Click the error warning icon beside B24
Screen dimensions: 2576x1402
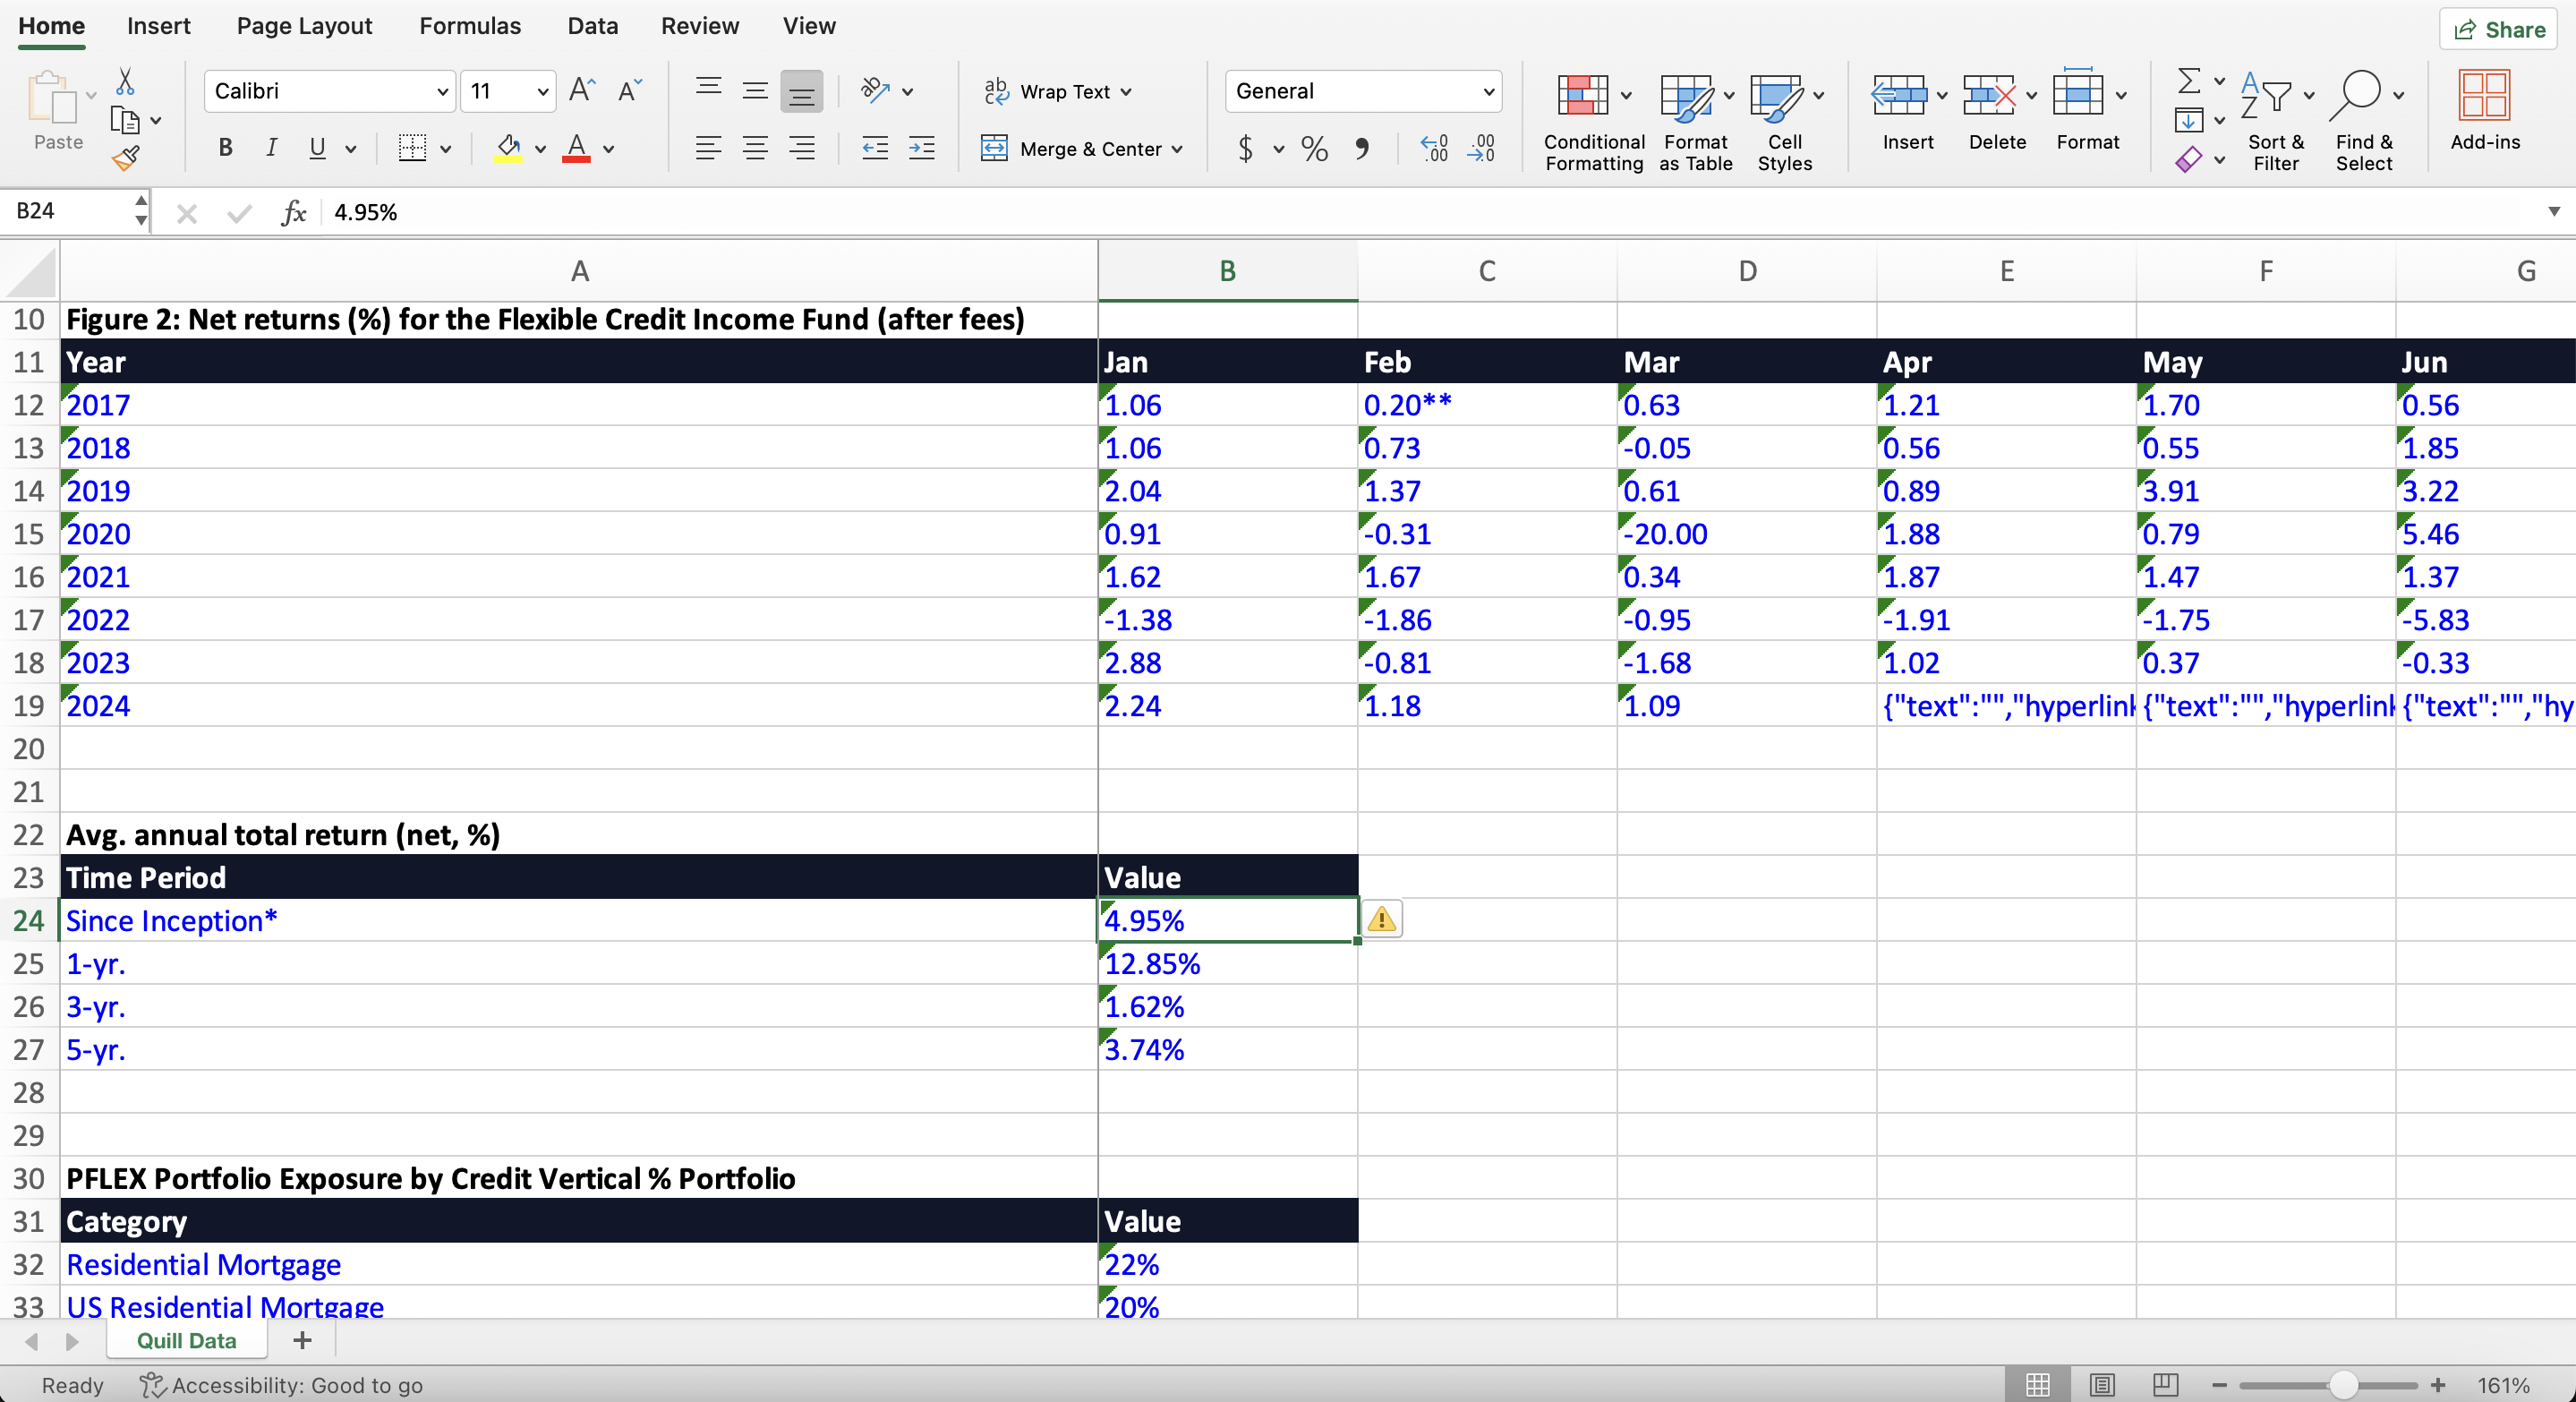pos(1381,919)
